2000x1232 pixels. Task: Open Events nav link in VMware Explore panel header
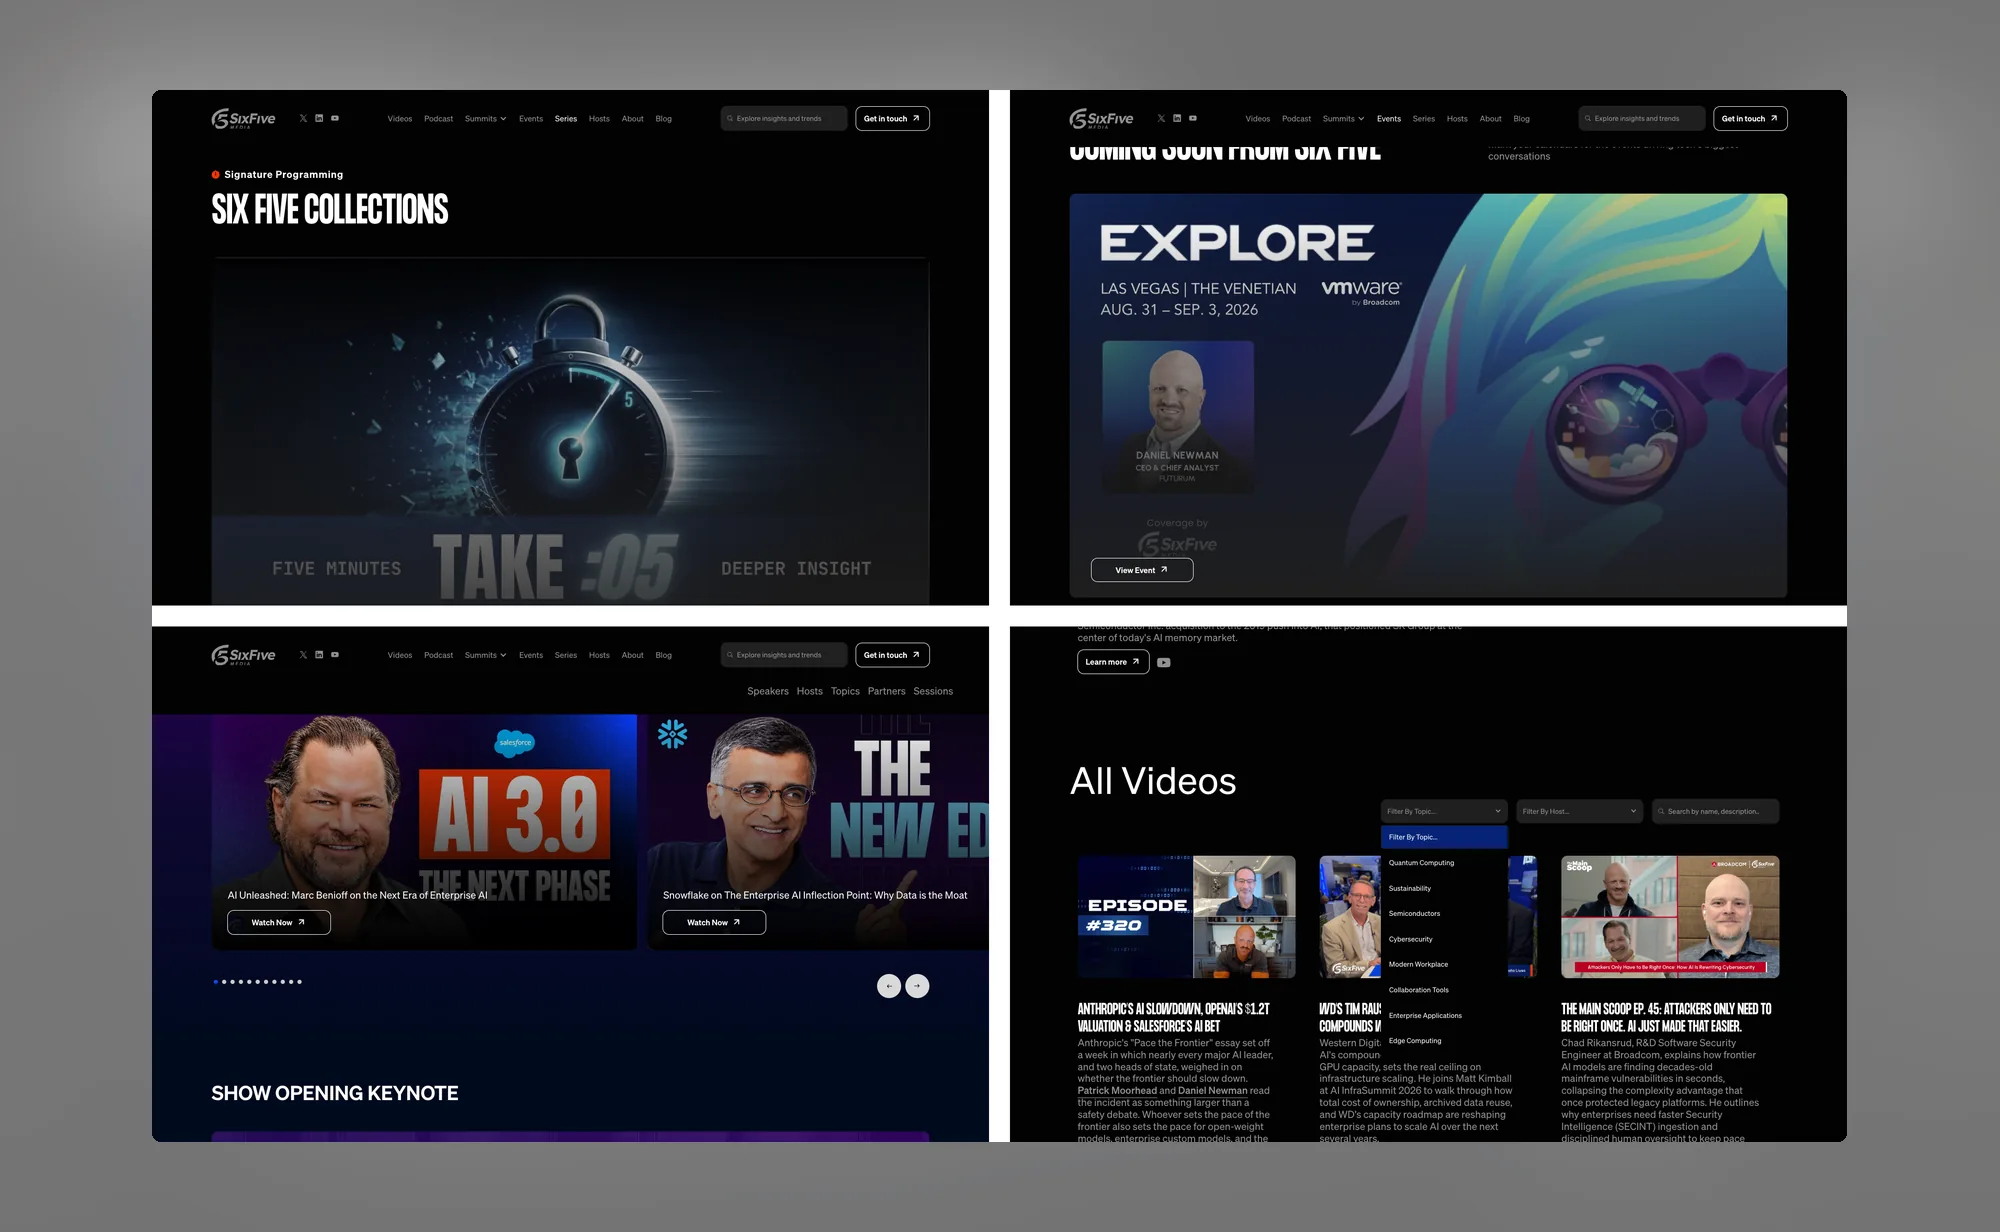tap(1388, 119)
